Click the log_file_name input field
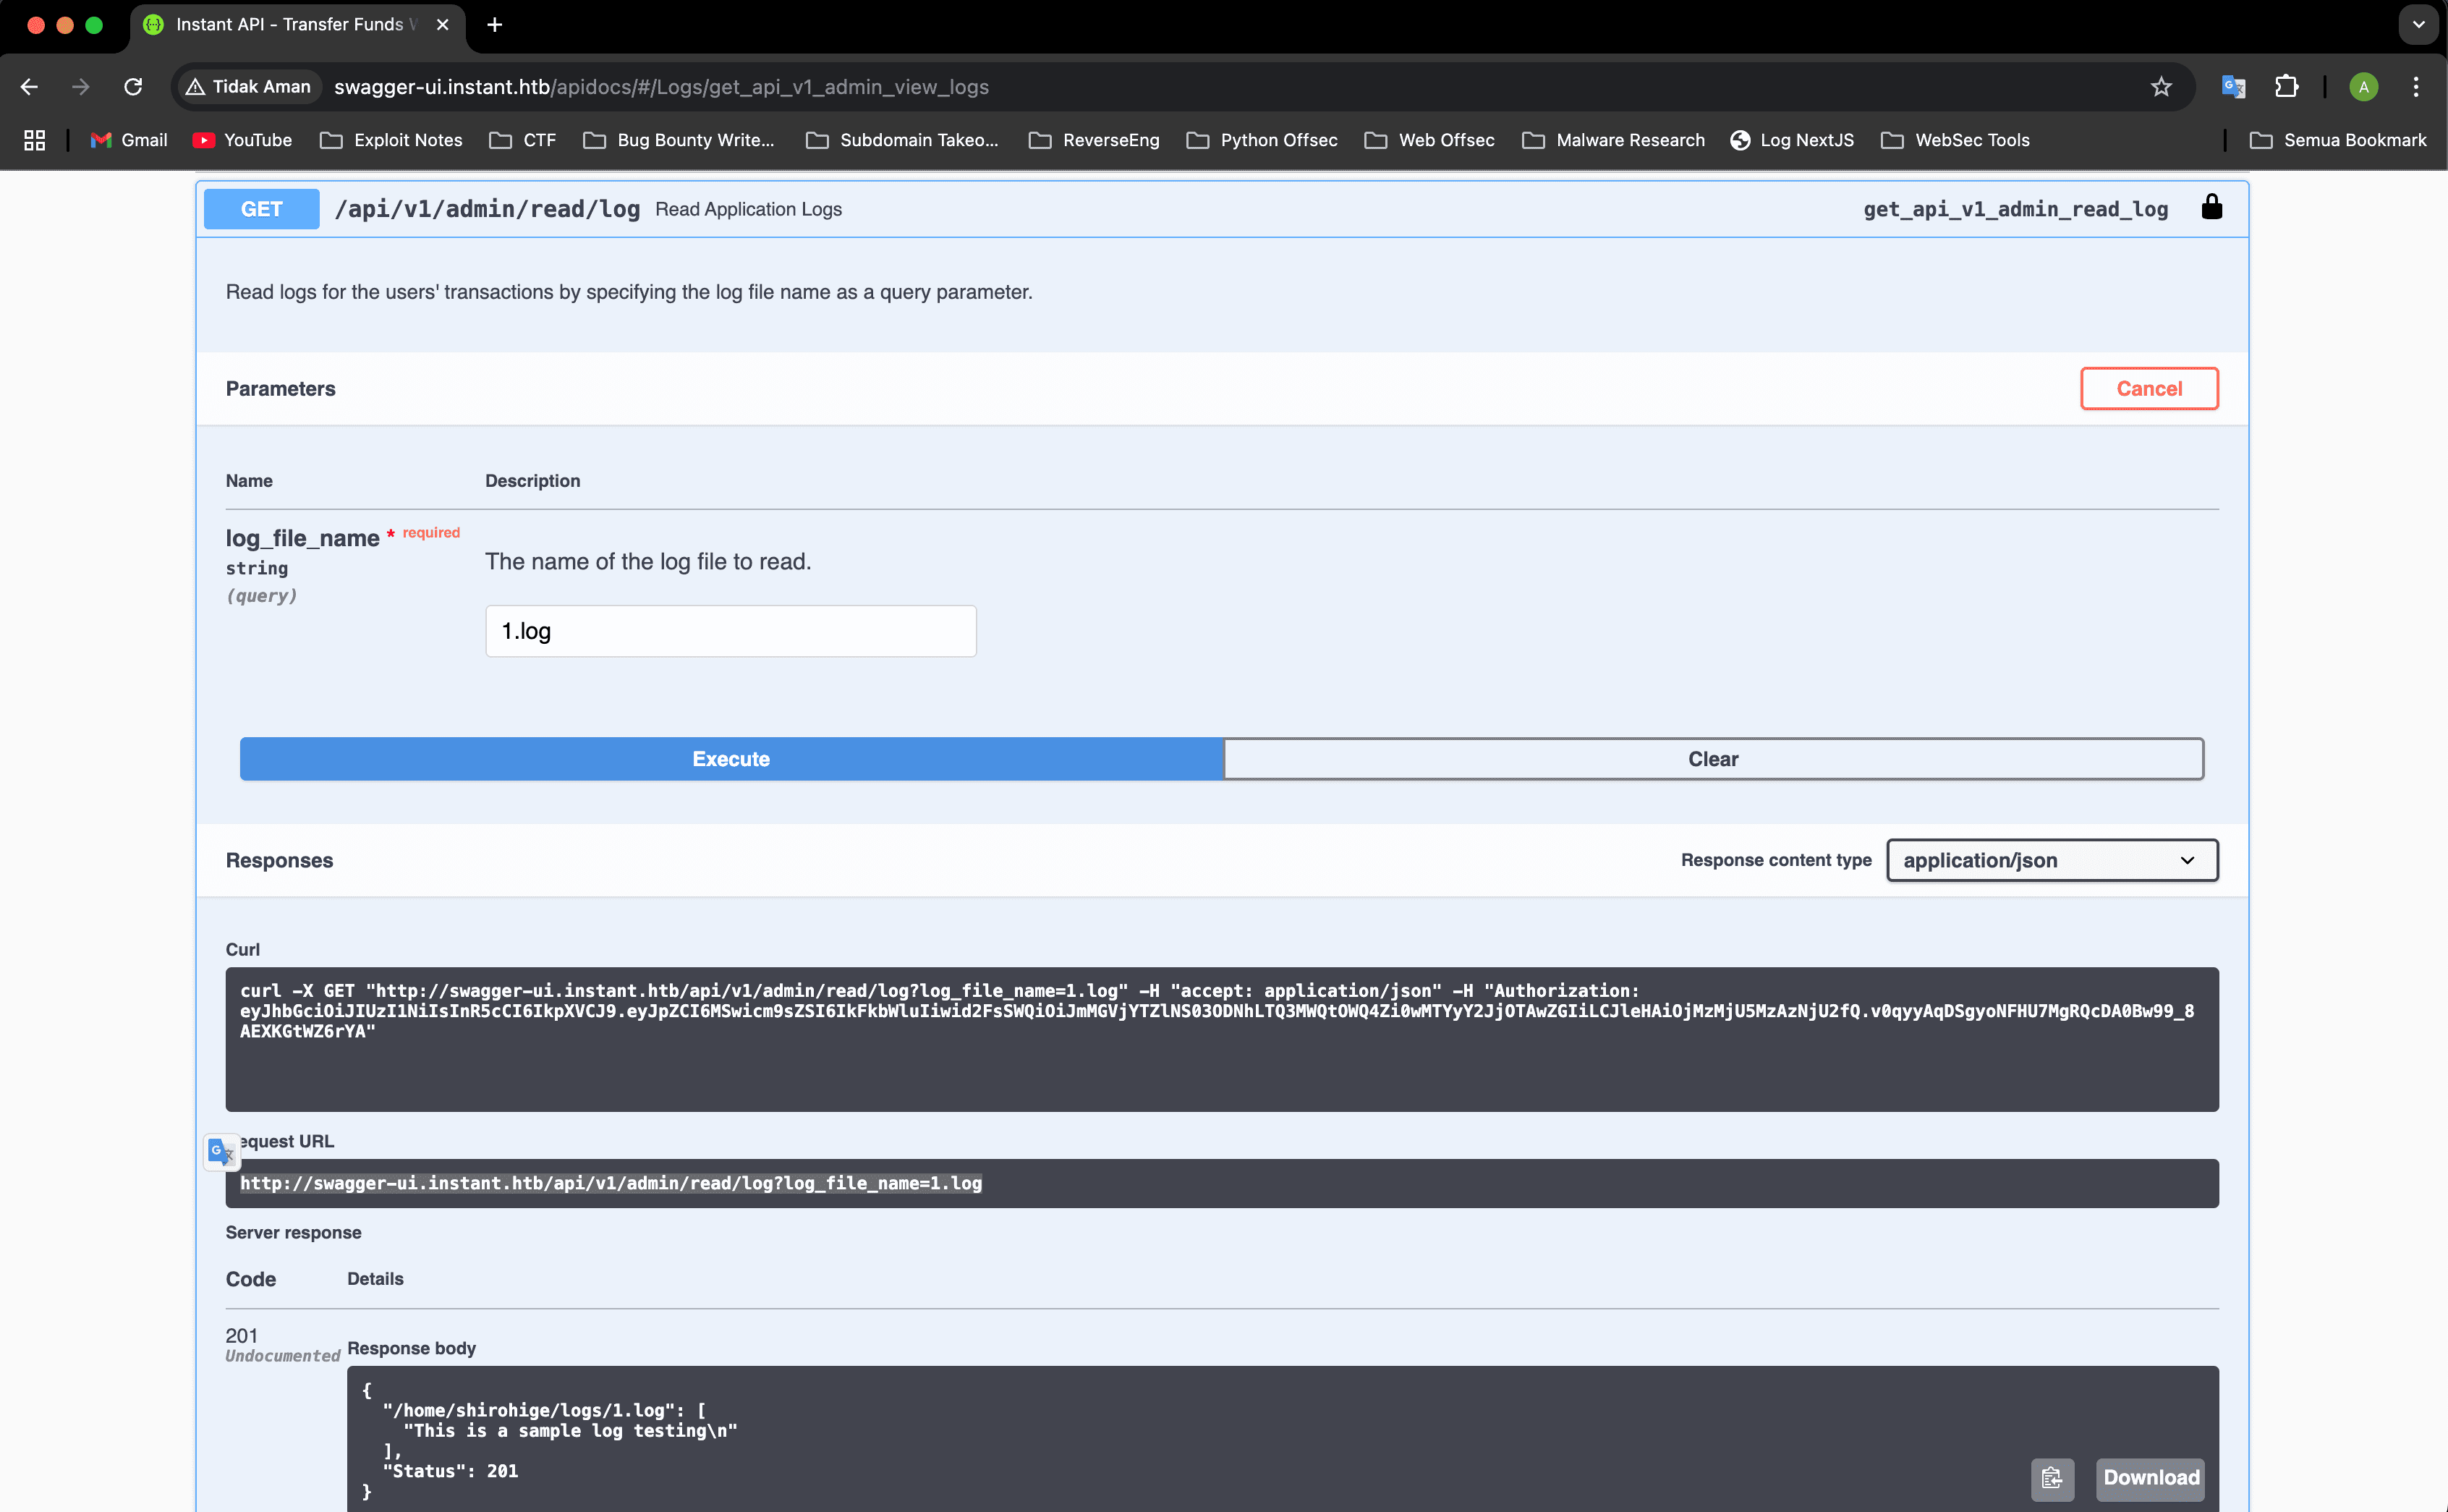This screenshot has height=1512, width=2448. tap(731, 631)
